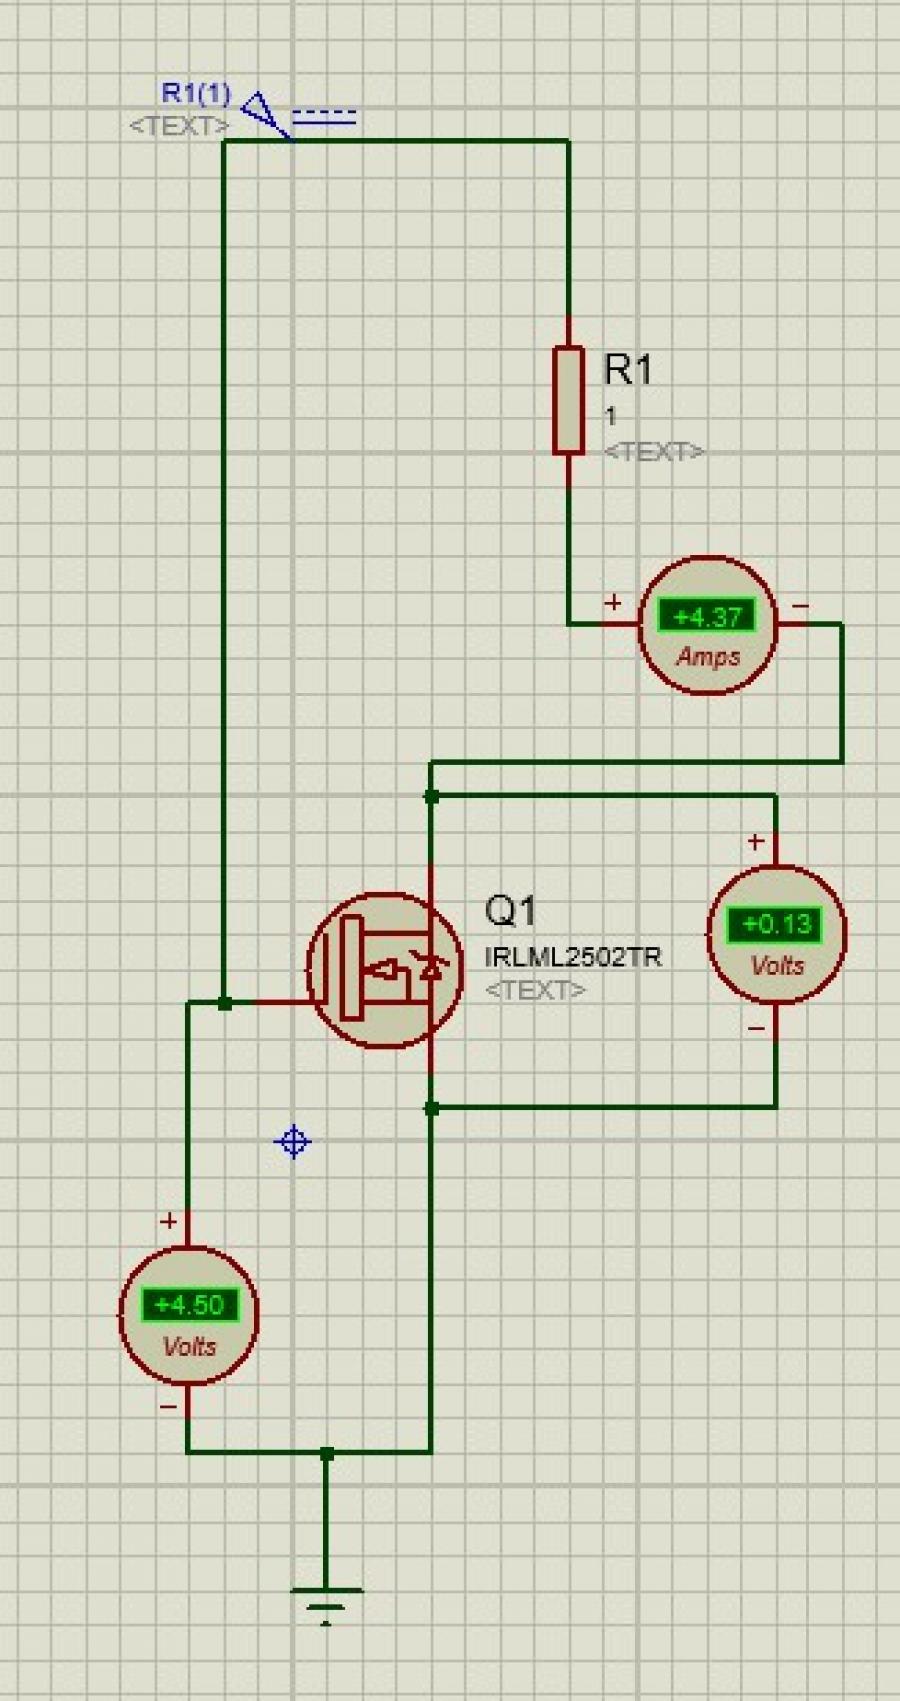Select the ammeter reading +4.37 Amps
This screenshot has height=1701, width=900.
coord(708,626)
